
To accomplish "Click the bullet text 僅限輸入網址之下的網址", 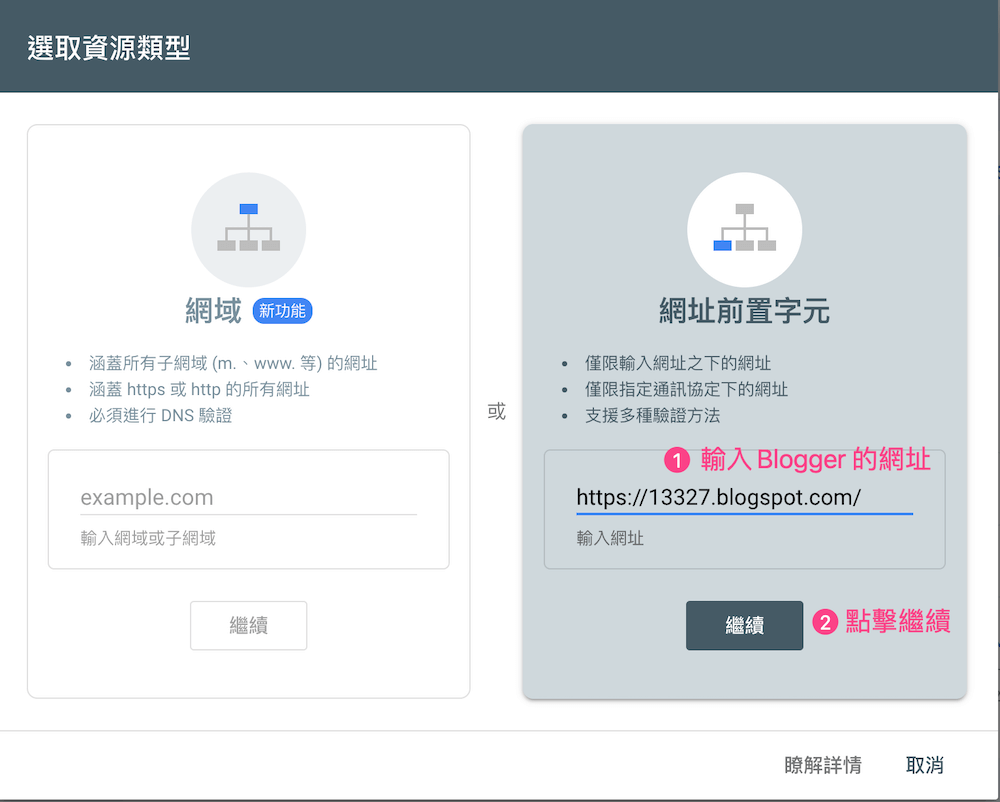I will pos(678,363).
